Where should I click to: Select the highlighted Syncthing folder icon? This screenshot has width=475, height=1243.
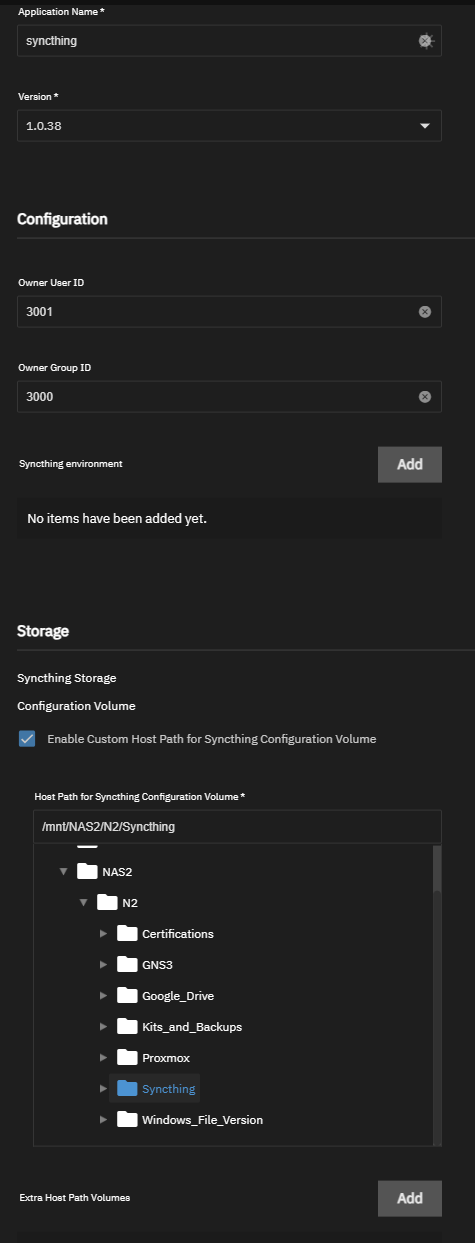tap(126, 1089)
